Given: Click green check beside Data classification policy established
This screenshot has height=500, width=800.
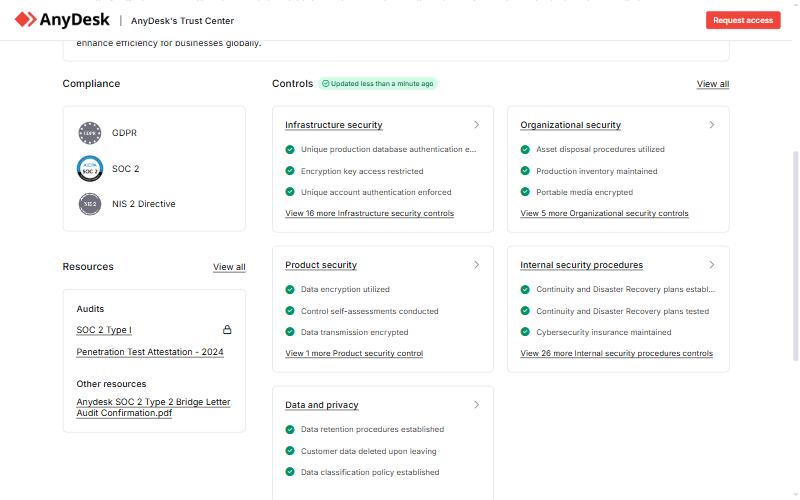Looking at the screenshot, I should coord(290,472).
